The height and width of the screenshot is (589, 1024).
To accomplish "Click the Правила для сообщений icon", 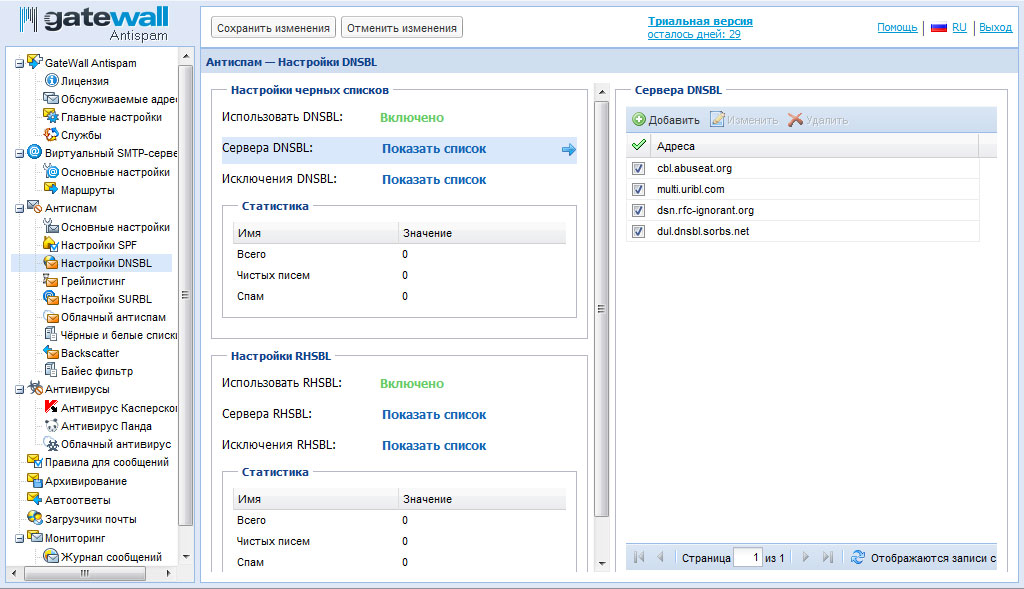I will click(35, 461).
